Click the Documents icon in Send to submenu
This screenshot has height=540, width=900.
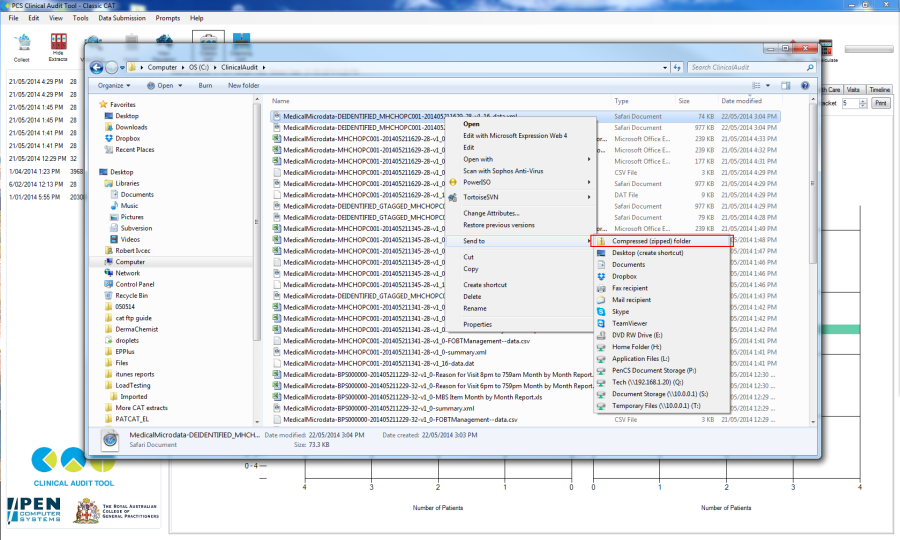(601, 265)
